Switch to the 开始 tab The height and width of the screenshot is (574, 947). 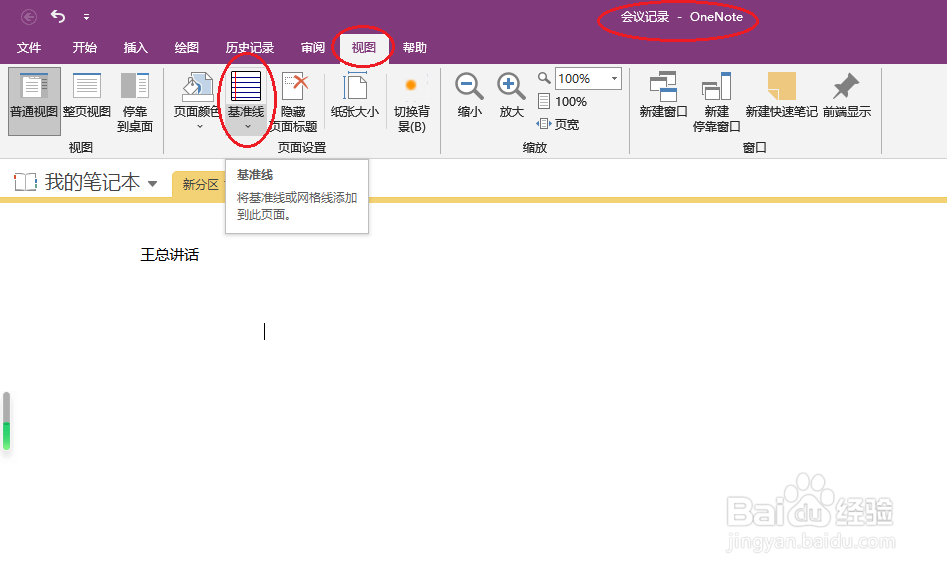[x=85, y=48]
